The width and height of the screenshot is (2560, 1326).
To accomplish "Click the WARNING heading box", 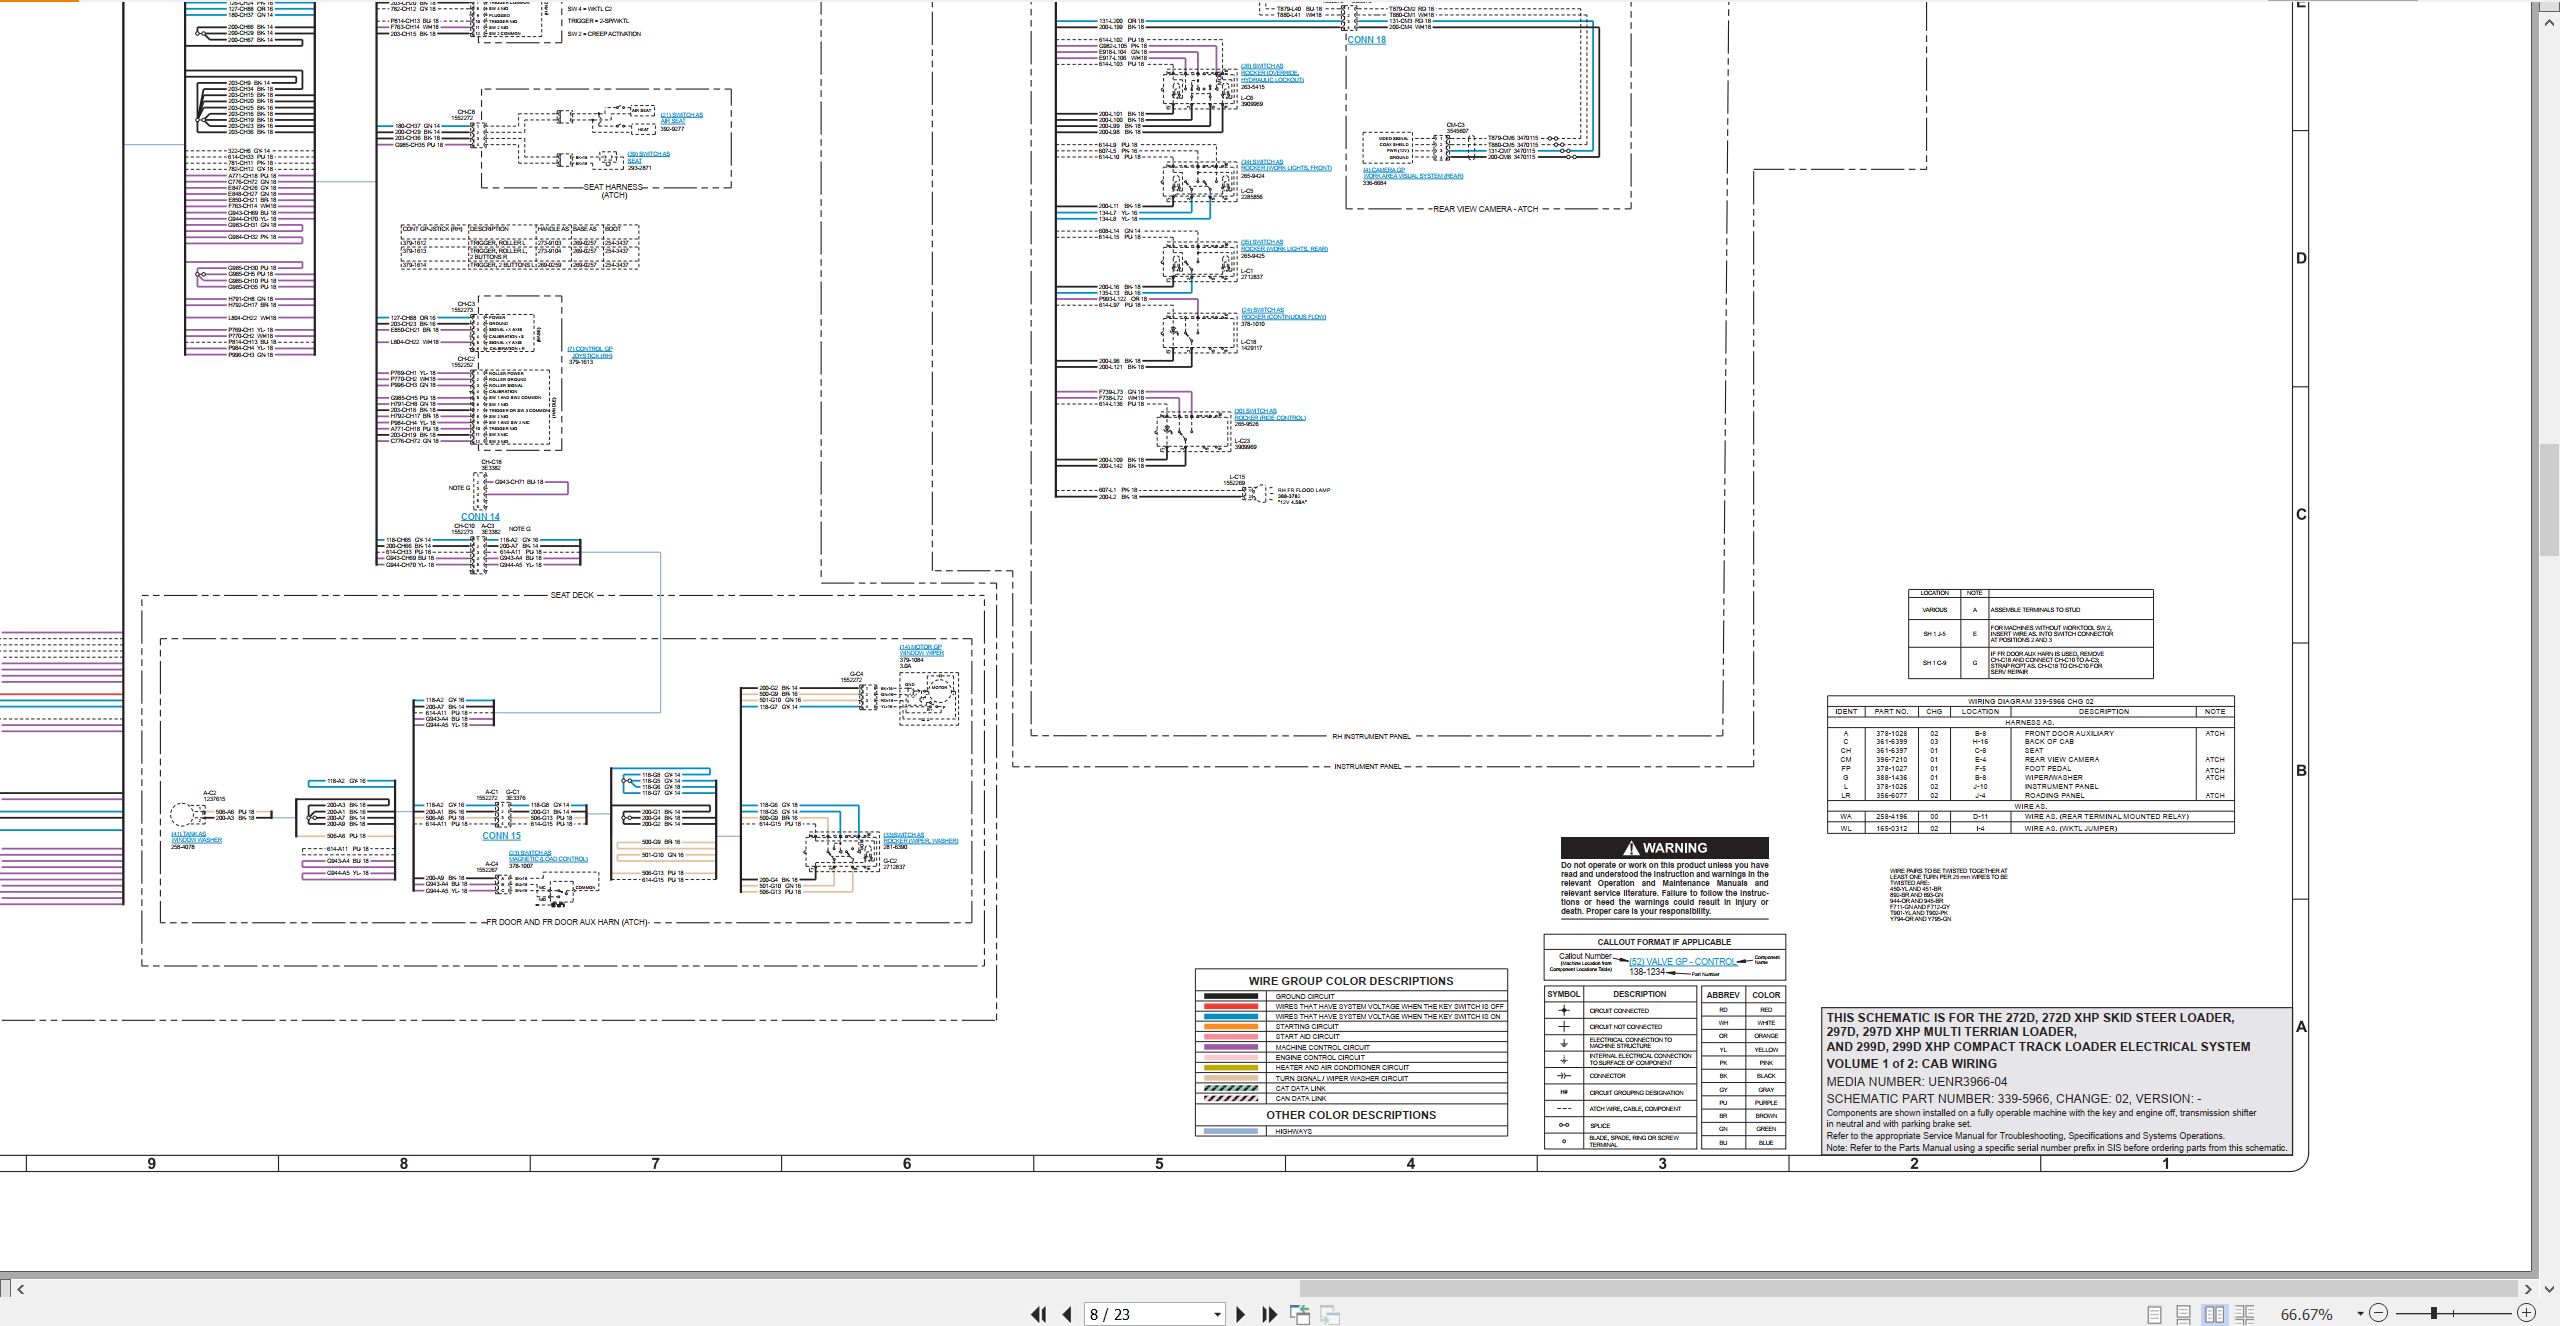I will pyautogui.click(x=1664, y=847).
